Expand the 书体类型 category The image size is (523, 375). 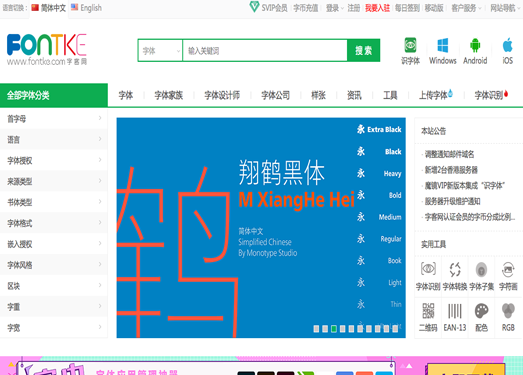coord(54,202)
